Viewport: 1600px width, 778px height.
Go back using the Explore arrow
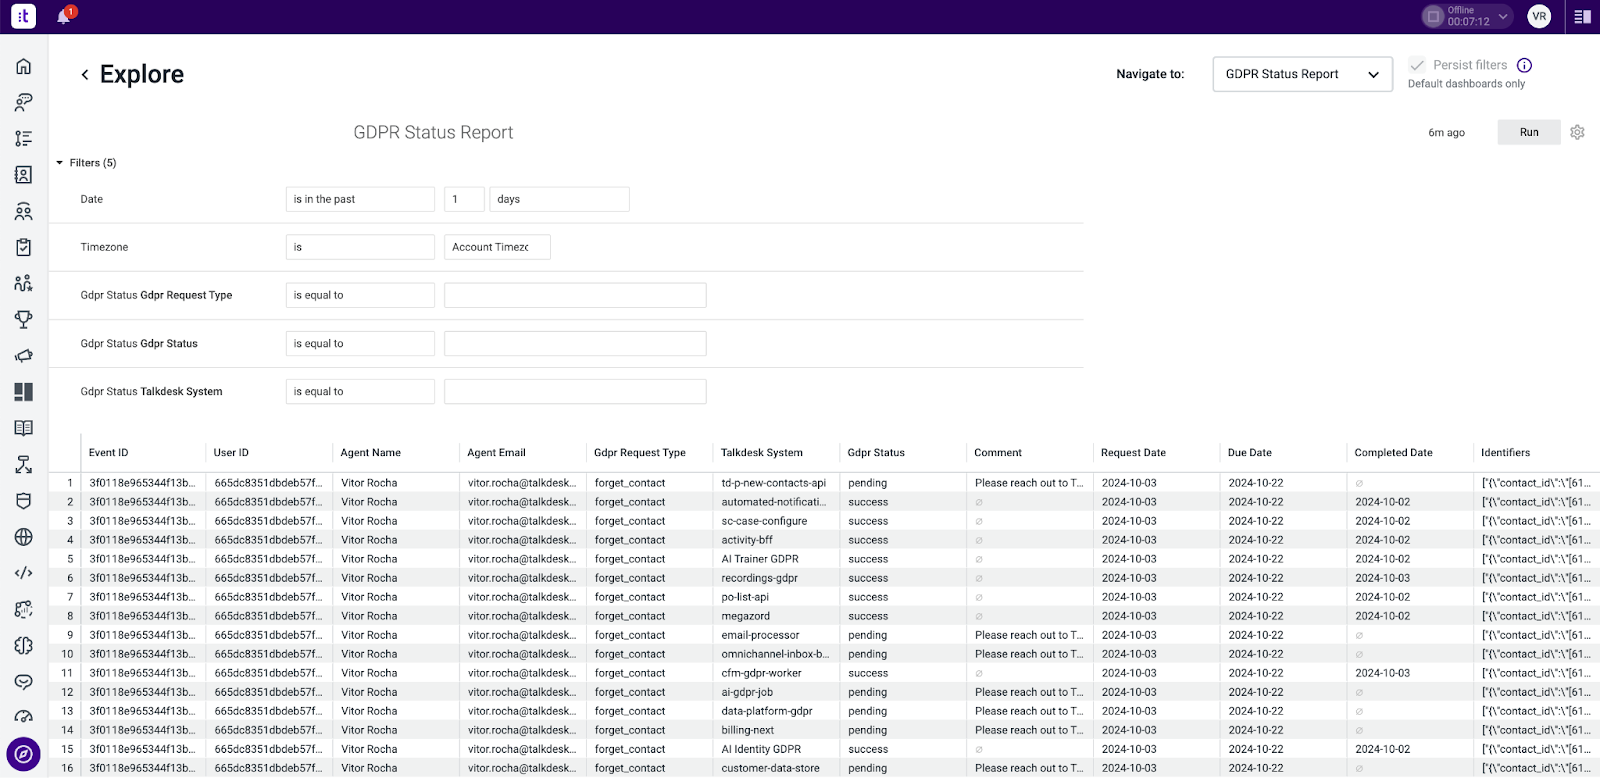pyautogui.click(x=85, y=74)
